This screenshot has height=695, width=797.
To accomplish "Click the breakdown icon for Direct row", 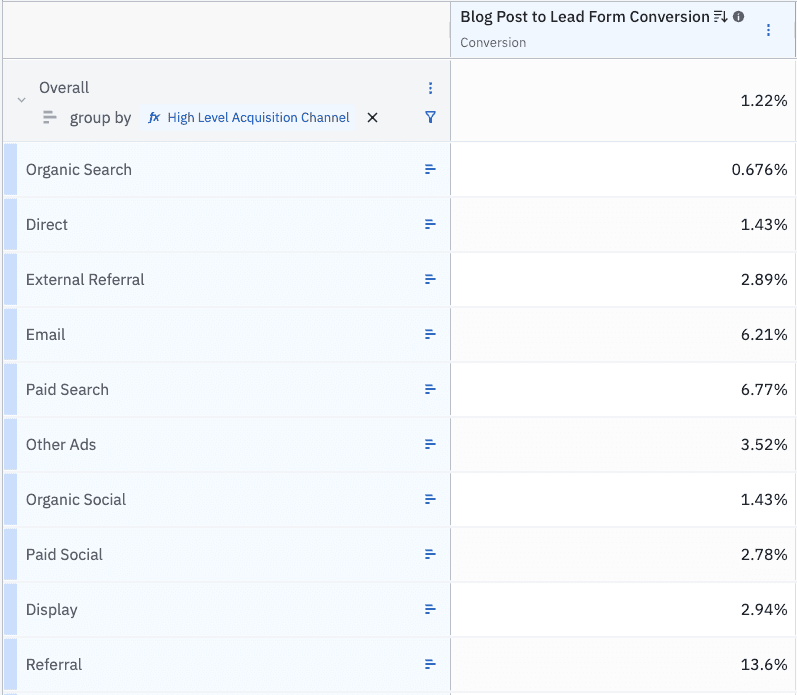I will pyautogui.click(x=430, y=225).
